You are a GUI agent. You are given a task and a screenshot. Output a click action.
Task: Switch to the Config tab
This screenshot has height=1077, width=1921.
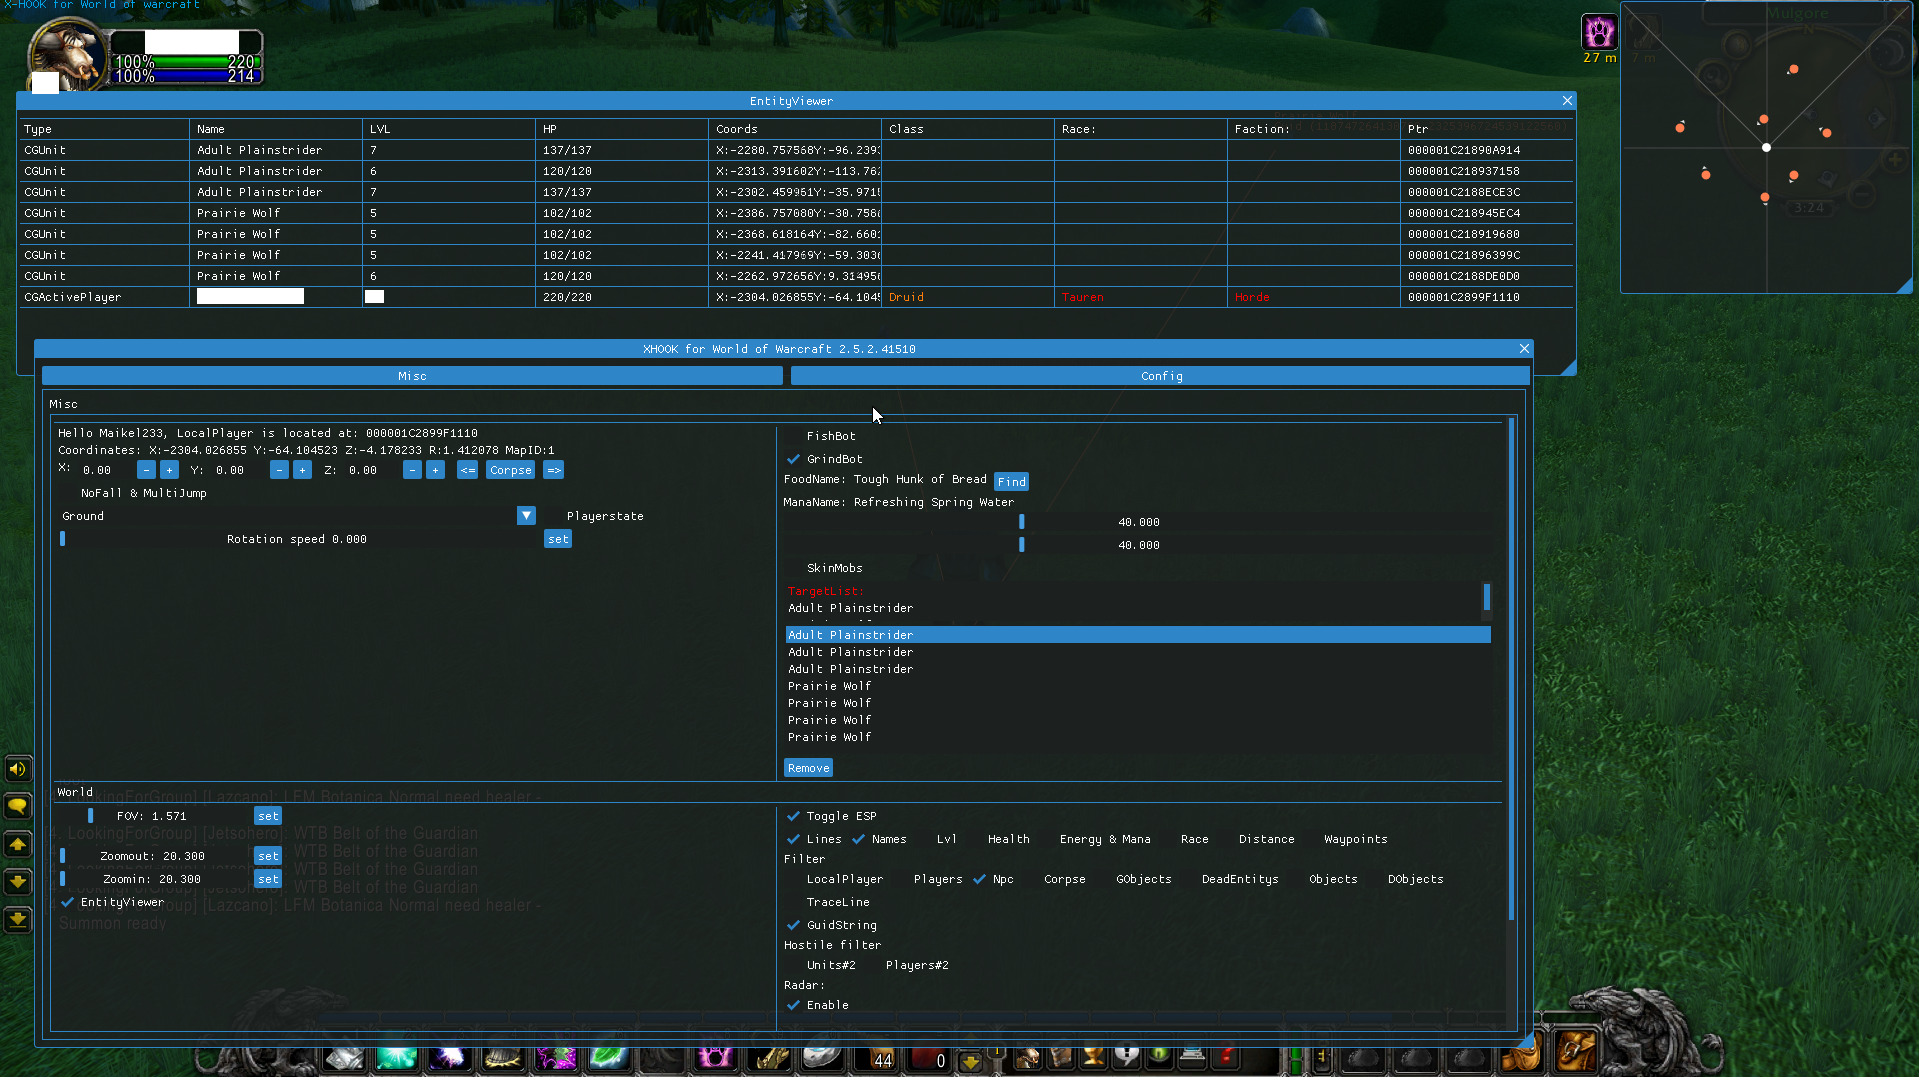click(x=1160, y=376)
